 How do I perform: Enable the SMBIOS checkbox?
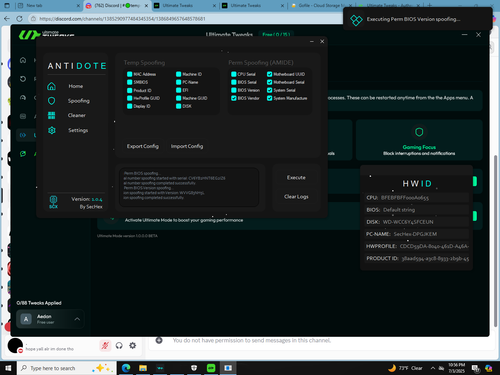pos(129,82)
